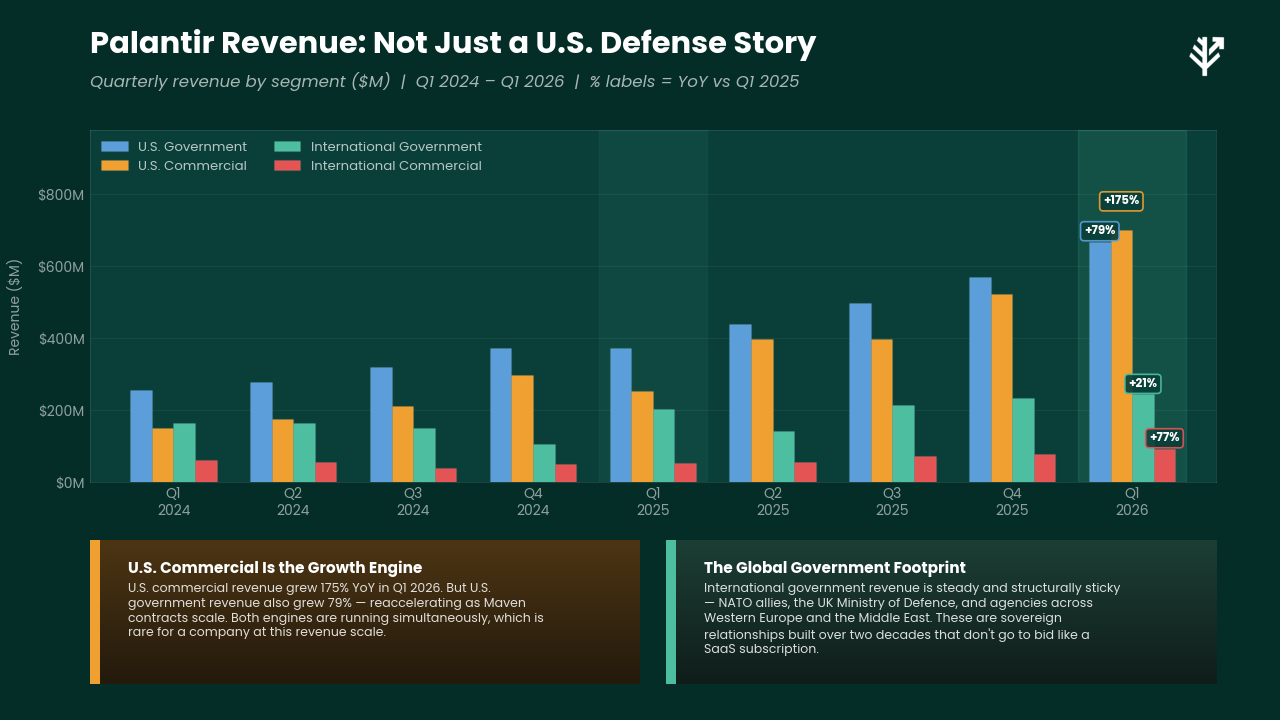Click the blue U.S. Government legend swatch
Image resolution: width=1280 pixels, height=720 pixels.
click(115, 147)
